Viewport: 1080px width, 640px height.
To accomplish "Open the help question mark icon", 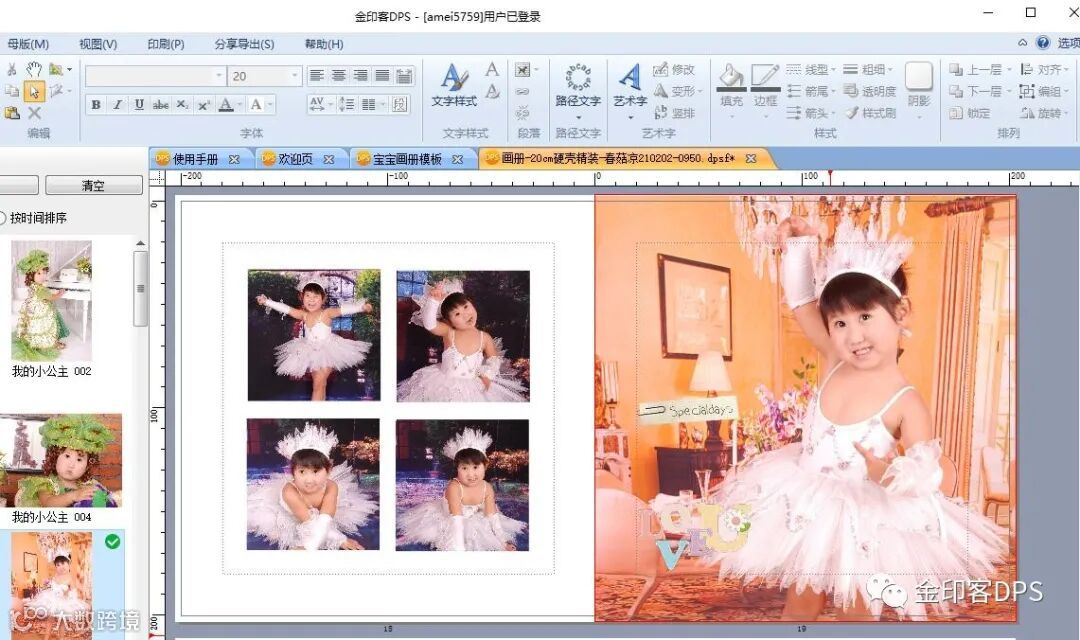I will [x=1043, y=43].
